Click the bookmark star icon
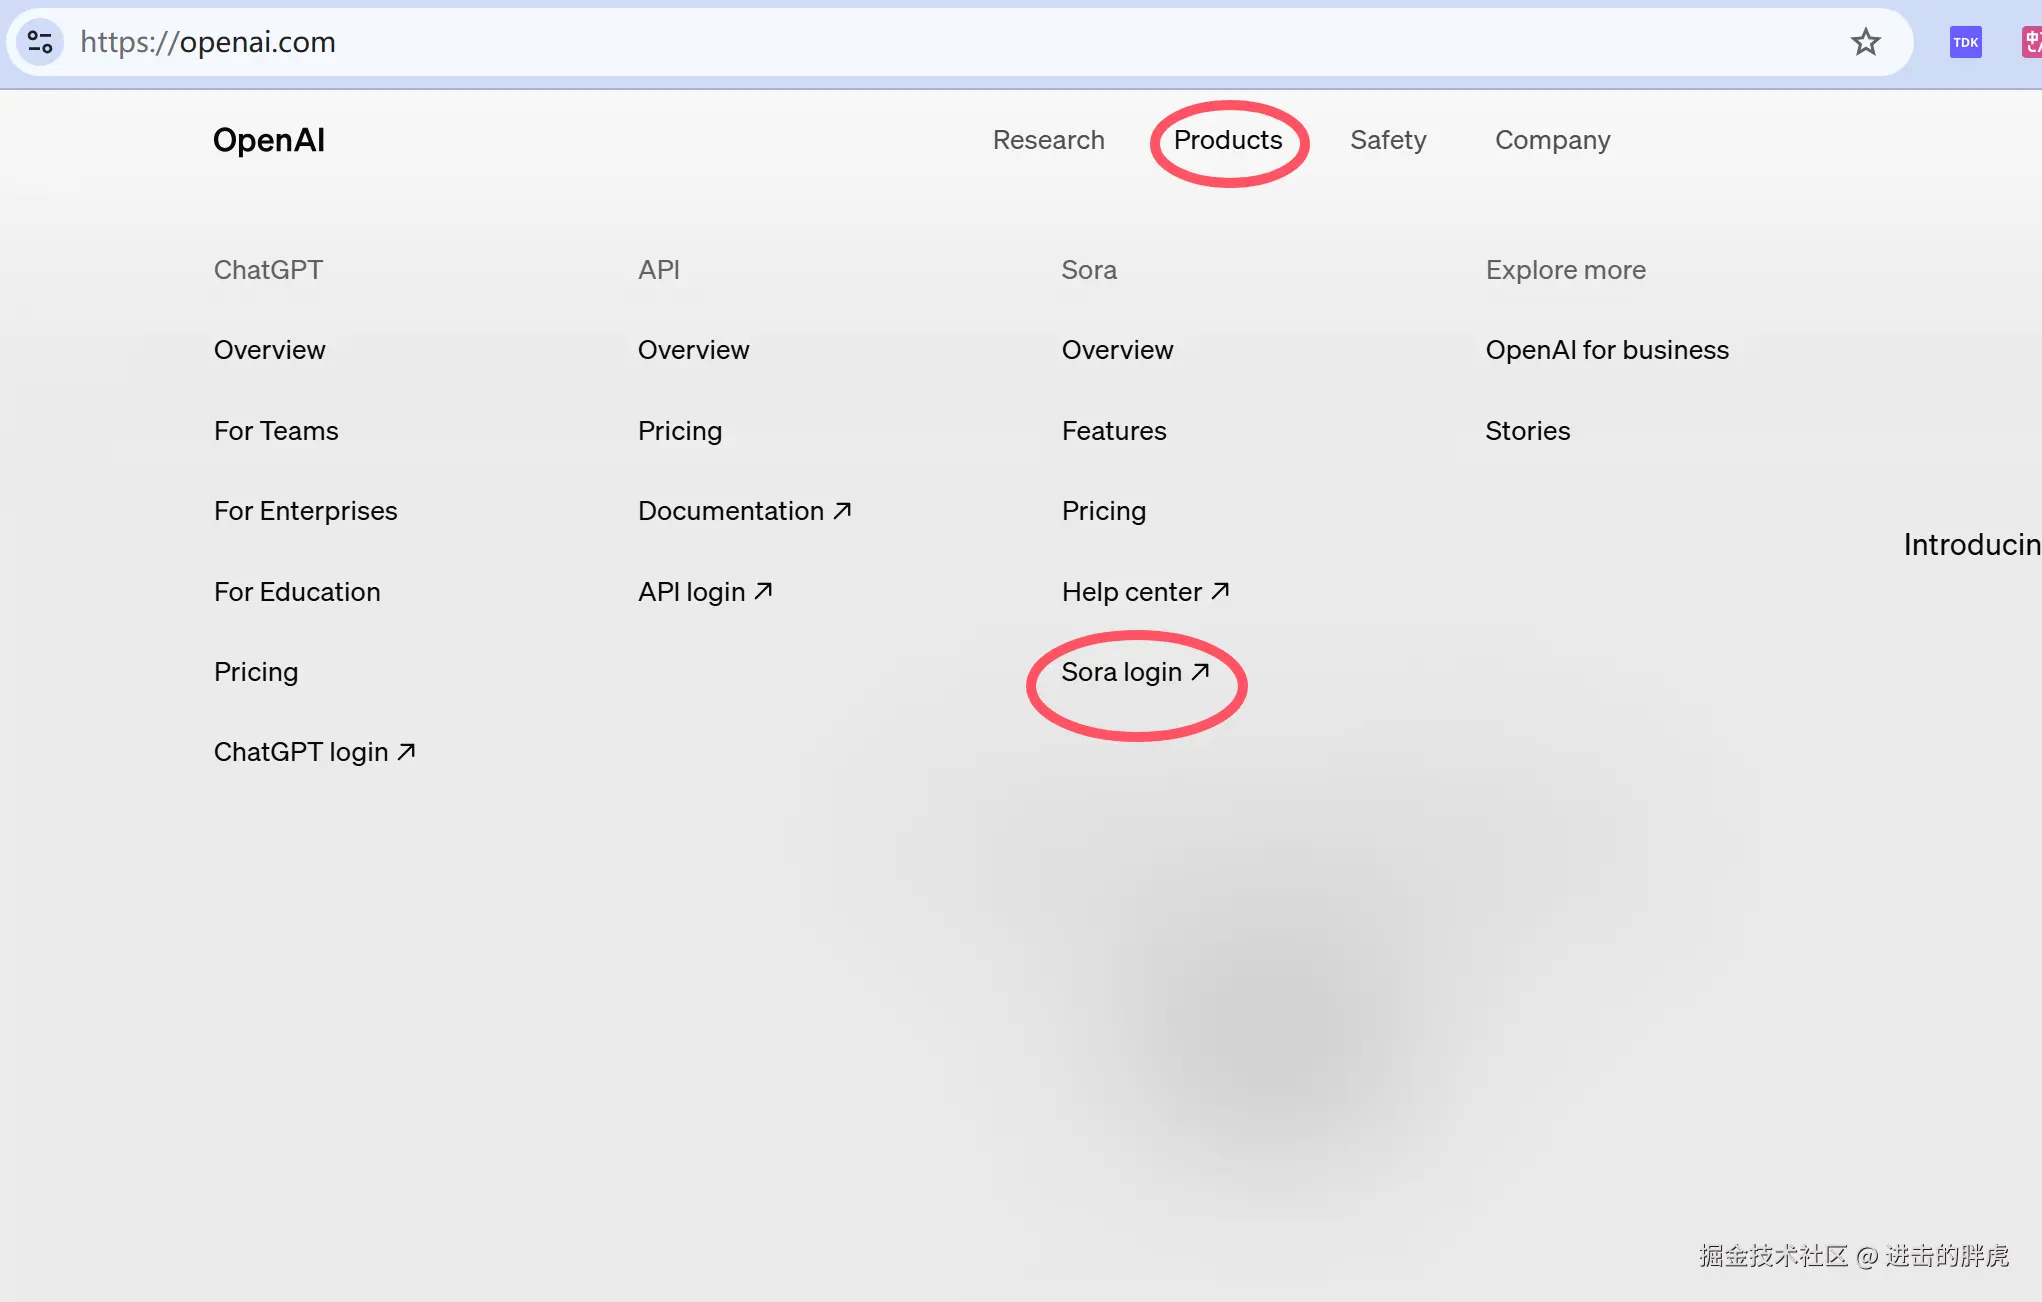Screen dimensions: 2042x1302 pos(1865,42)
